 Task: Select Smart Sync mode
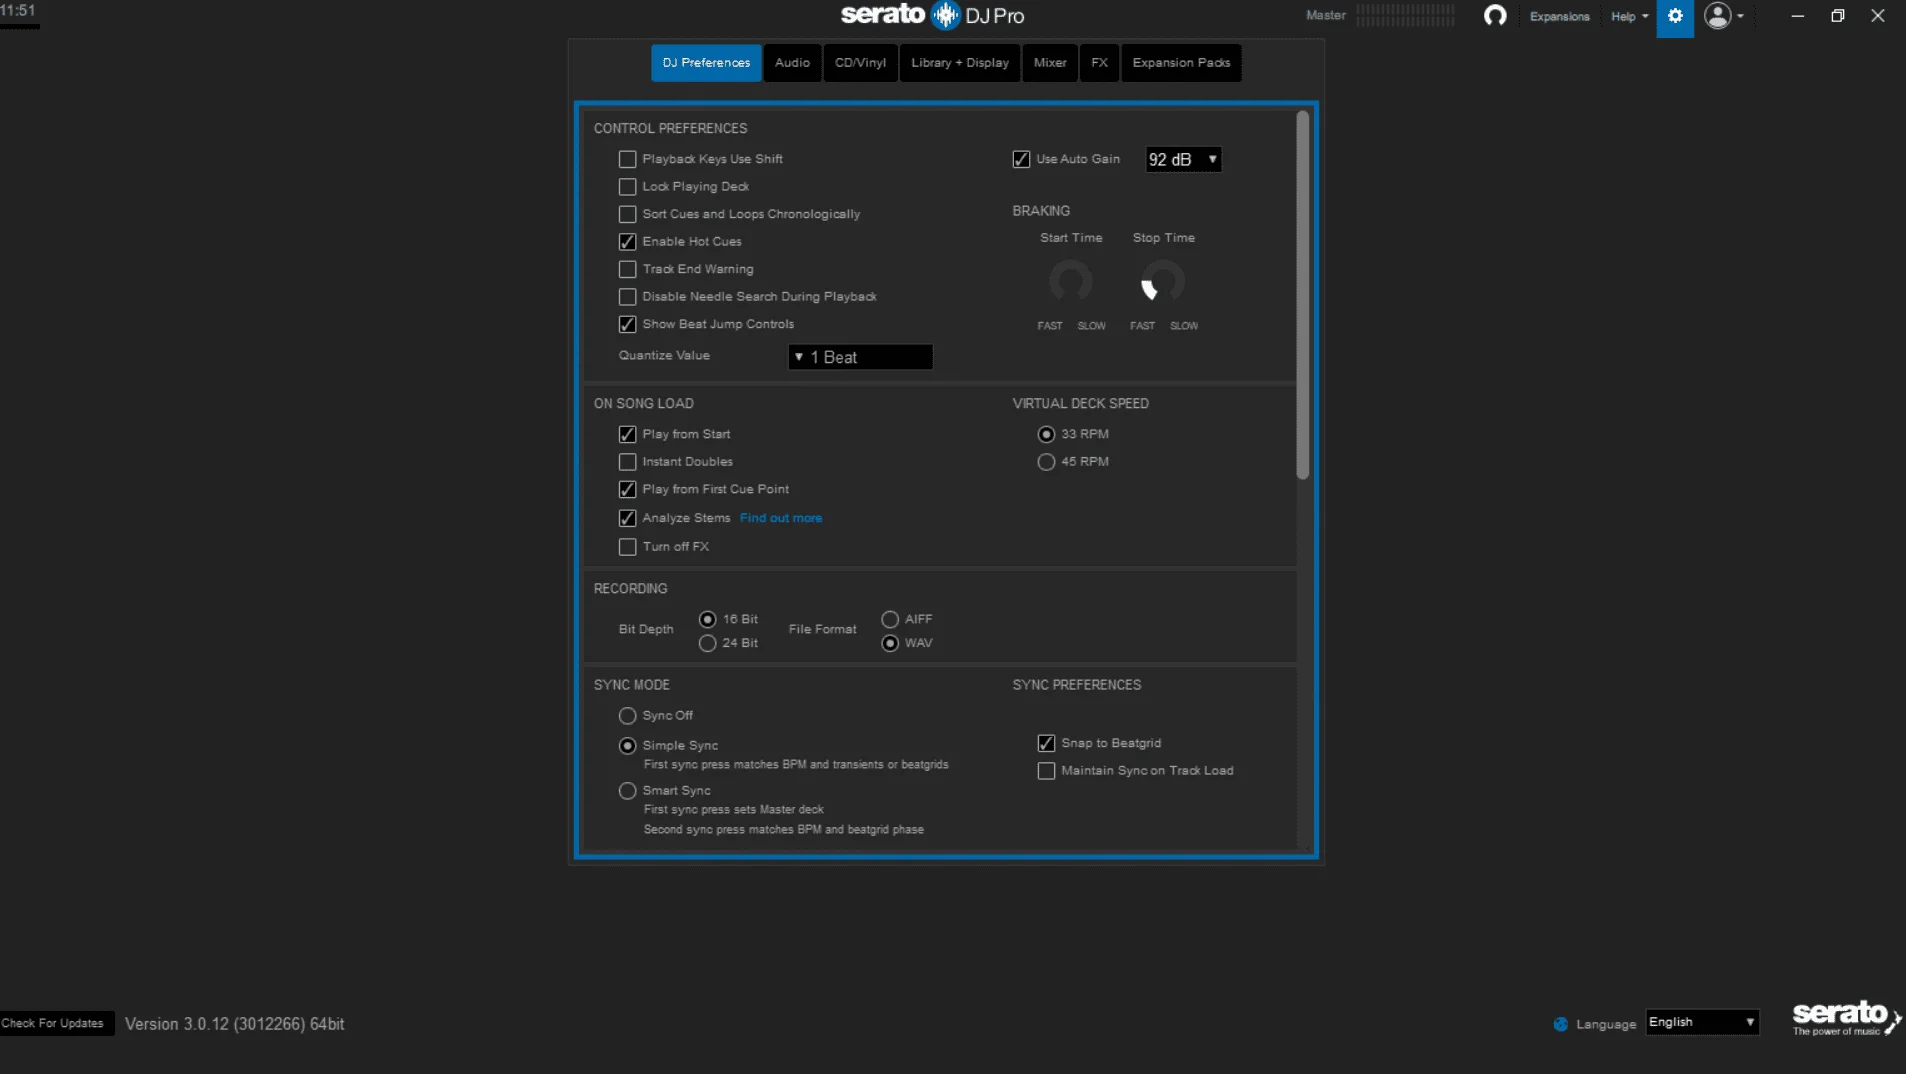pos(627,791)
